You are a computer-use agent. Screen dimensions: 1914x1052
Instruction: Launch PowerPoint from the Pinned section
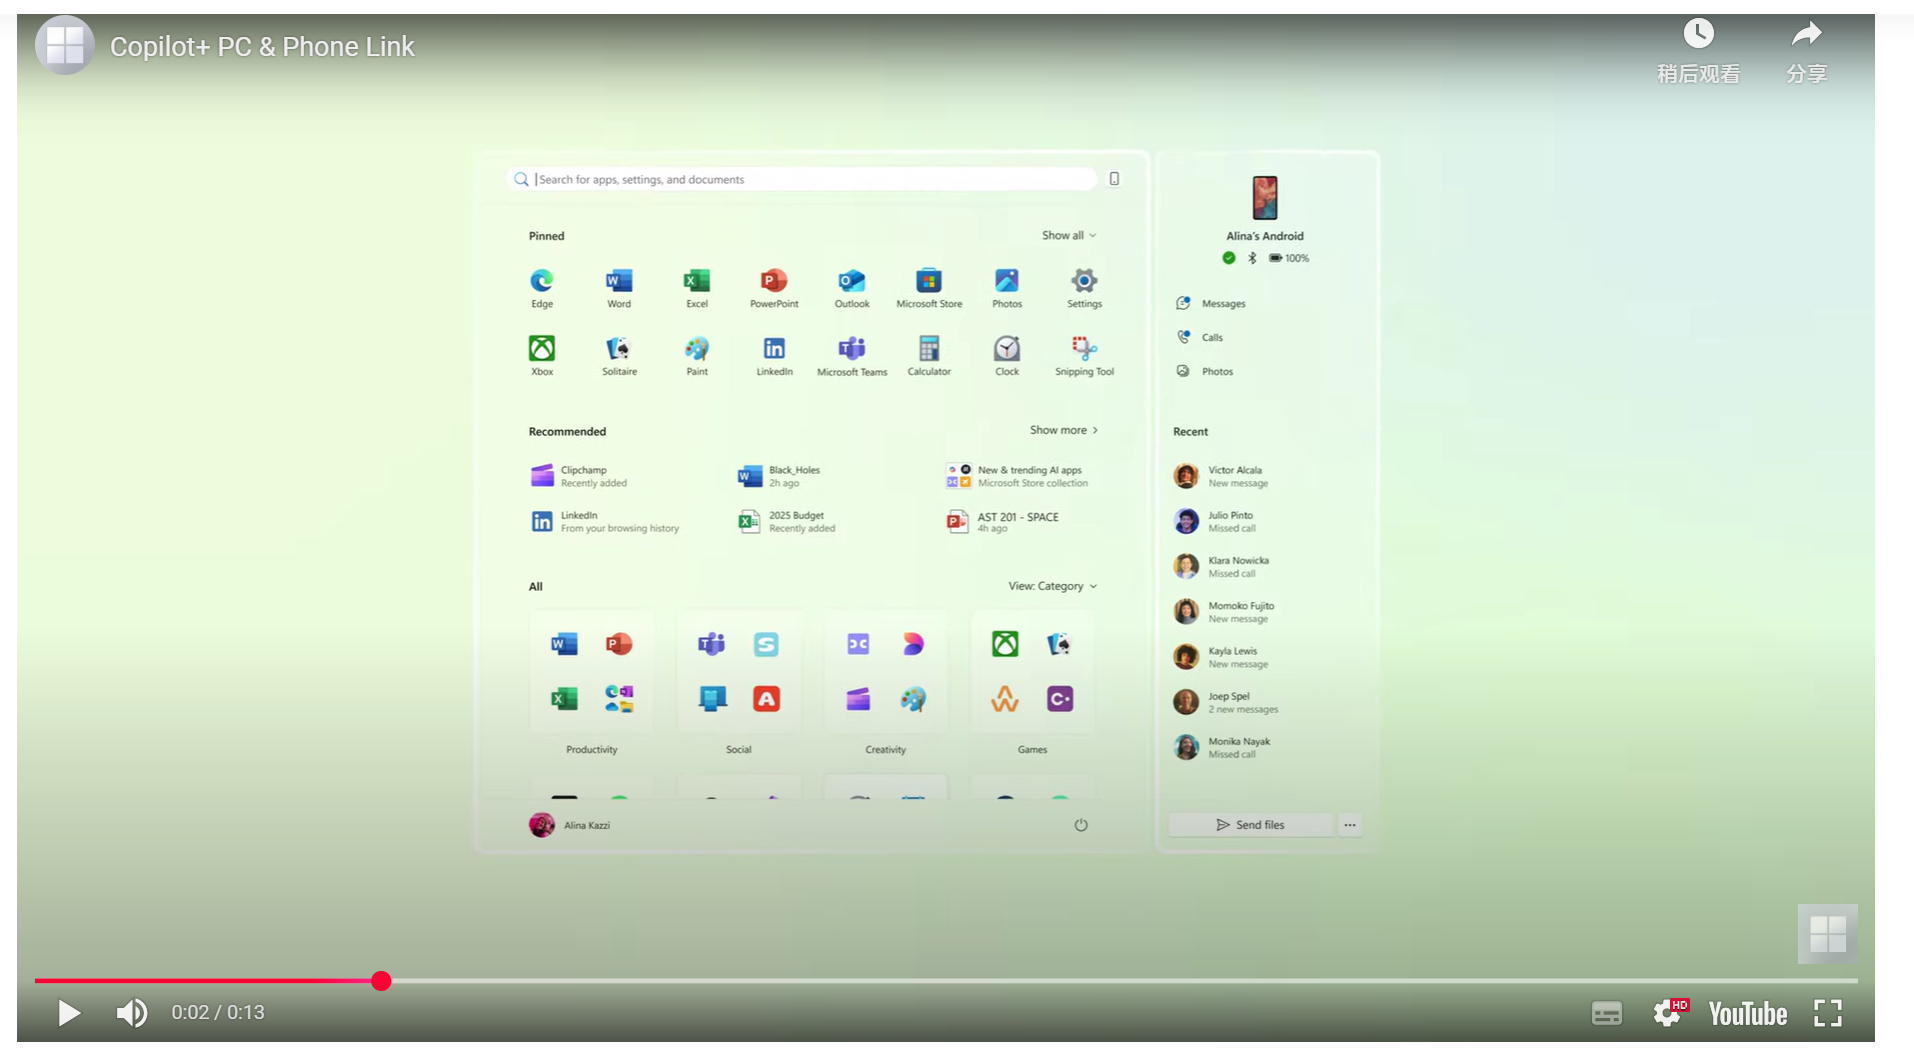click(x=774, y=281)
